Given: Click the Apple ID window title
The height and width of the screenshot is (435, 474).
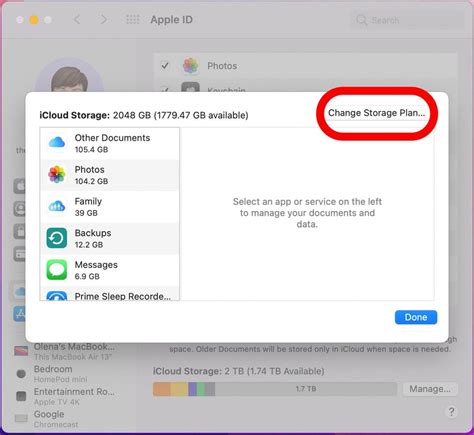Looking at the screenshot, I should pos(171,20).
